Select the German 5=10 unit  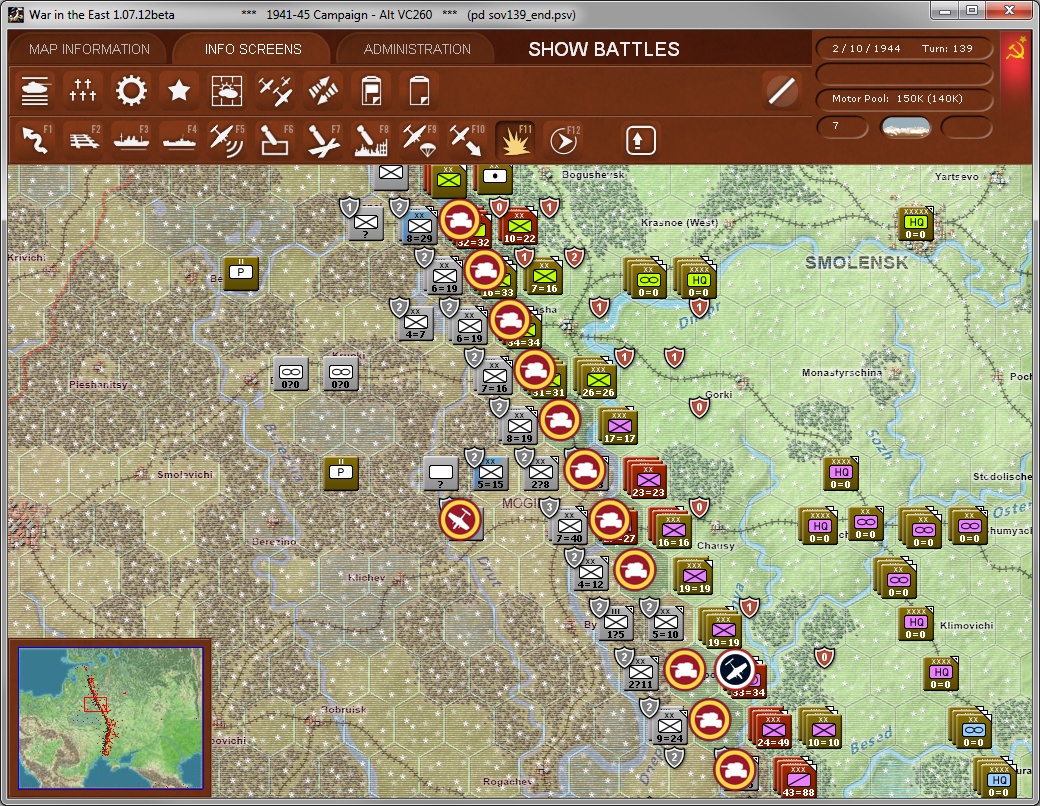[665, 624]
